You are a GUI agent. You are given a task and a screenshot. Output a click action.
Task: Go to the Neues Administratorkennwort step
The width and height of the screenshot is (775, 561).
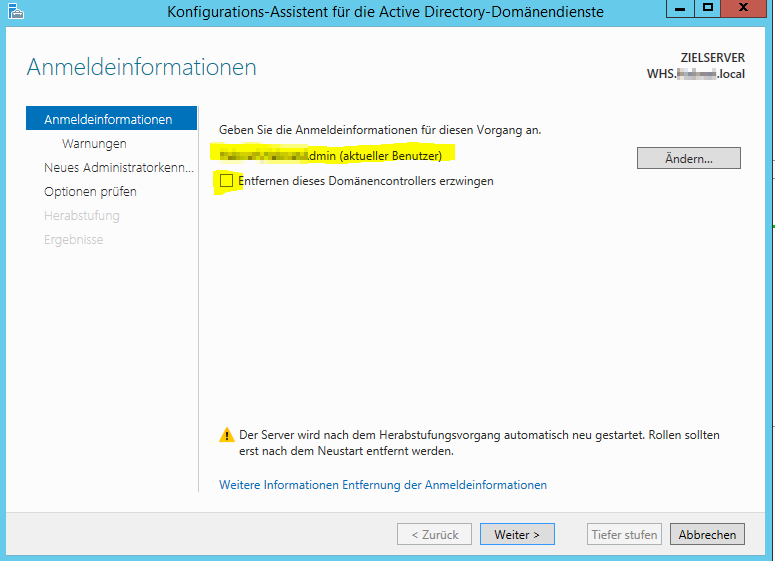pyautogui.click(x=118, y=168)
